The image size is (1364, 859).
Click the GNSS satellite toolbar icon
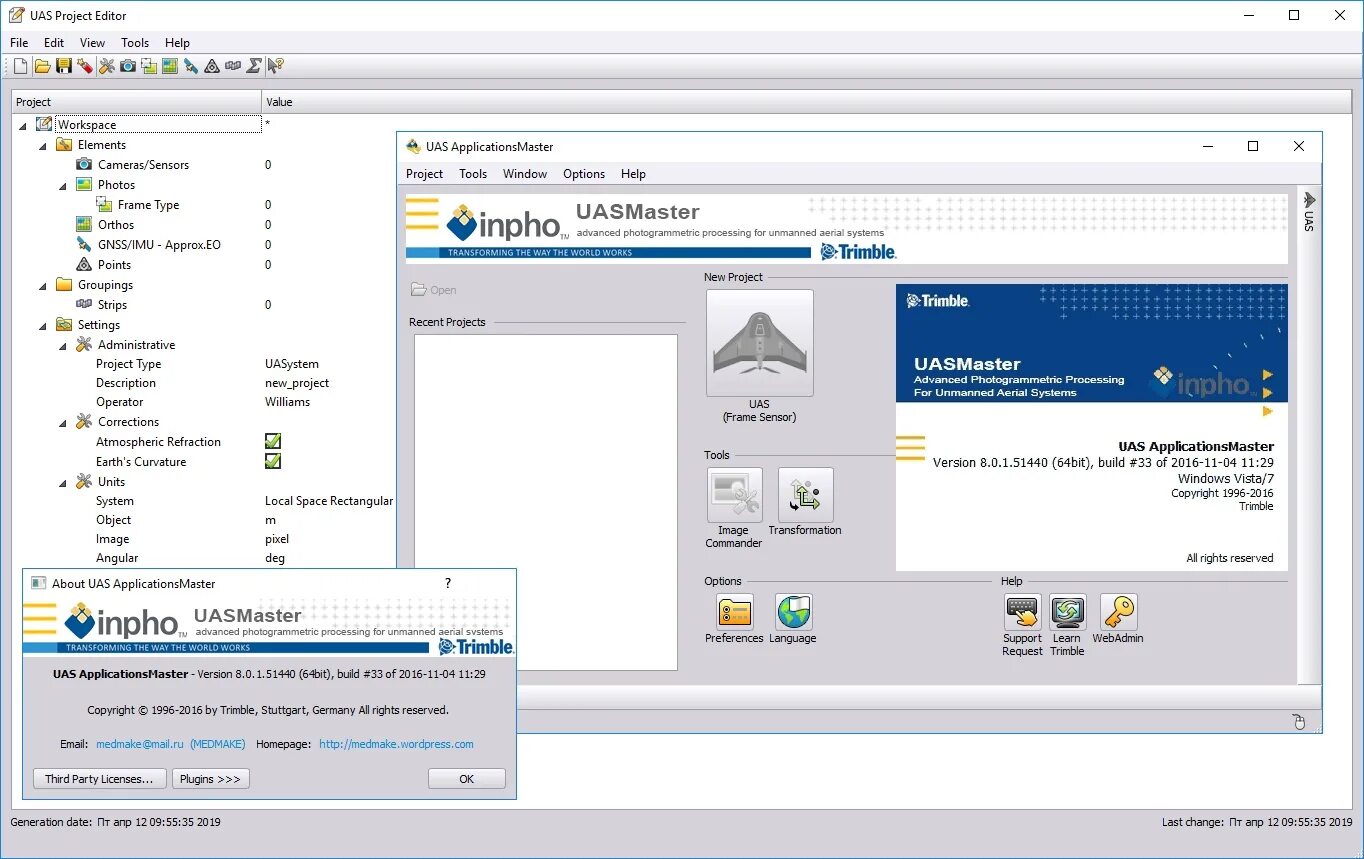(x=191, y=66)
